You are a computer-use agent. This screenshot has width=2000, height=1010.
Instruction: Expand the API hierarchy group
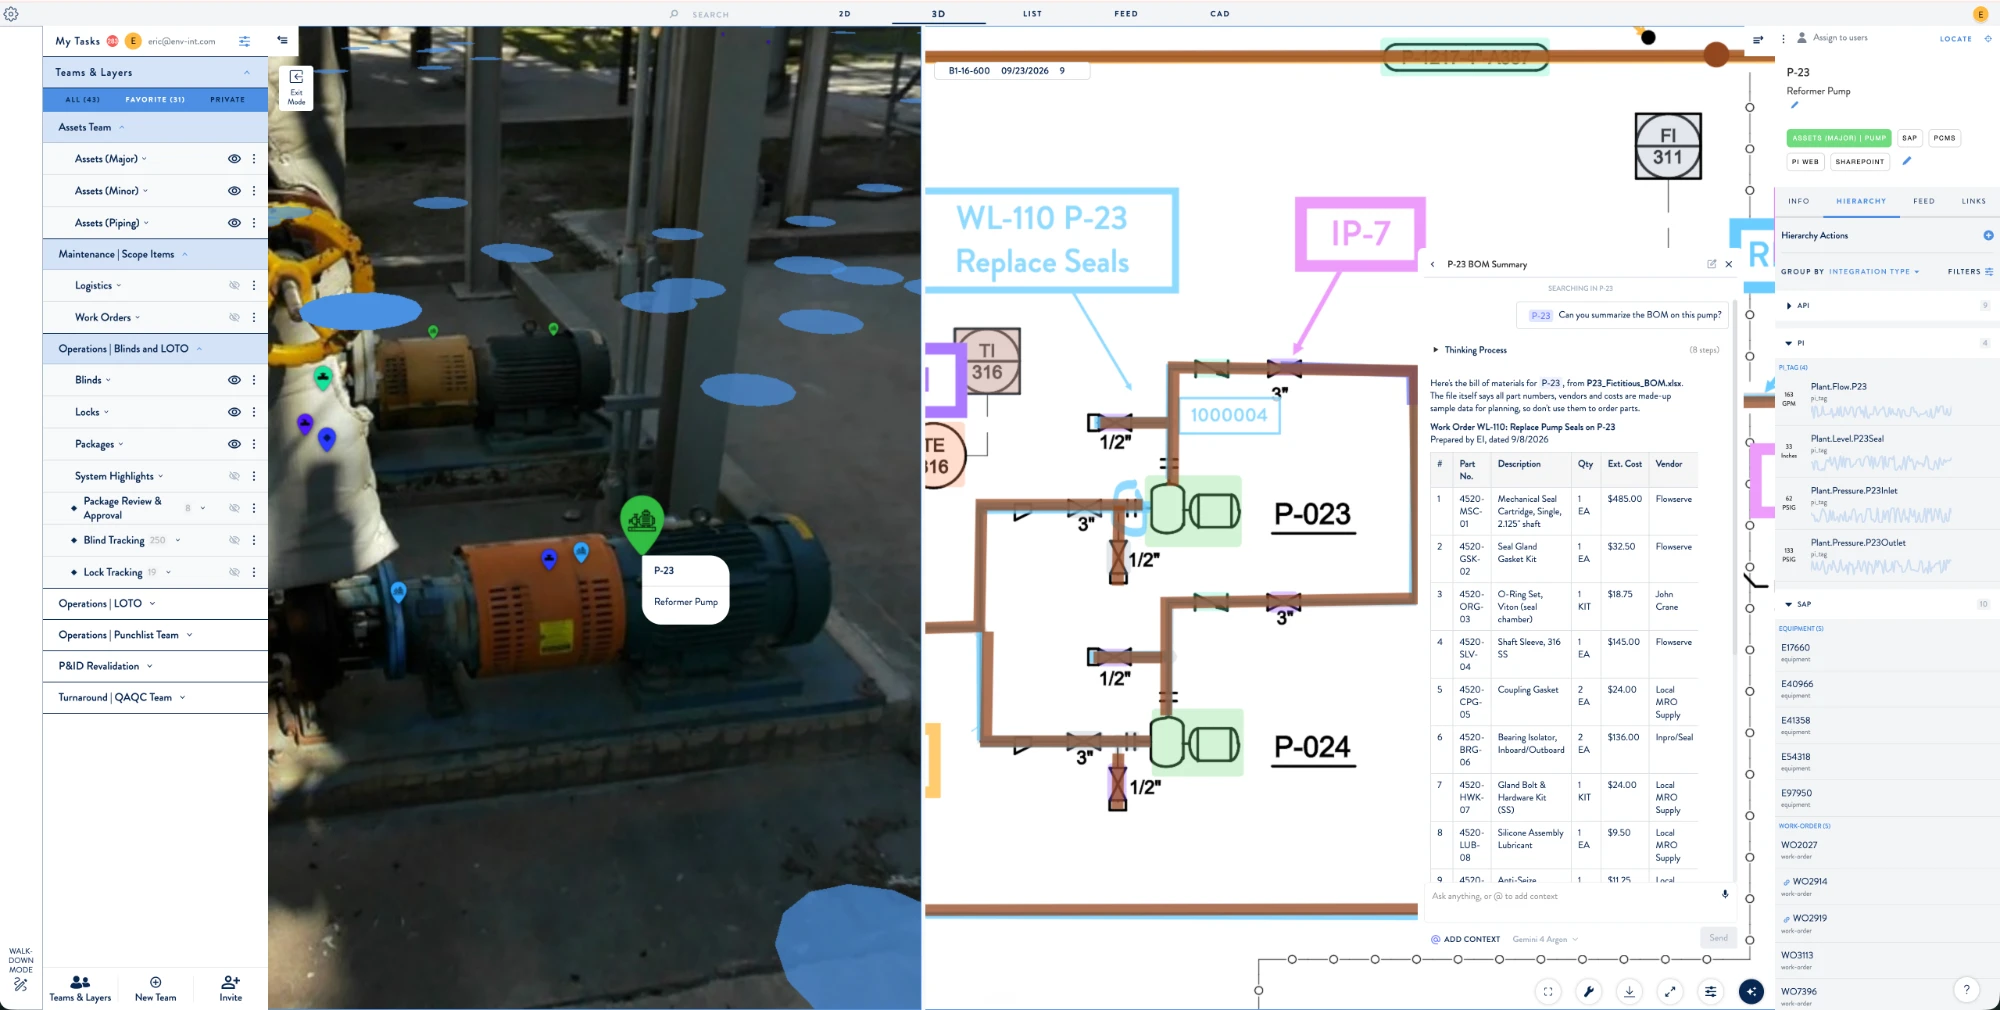pos(1789,306)
